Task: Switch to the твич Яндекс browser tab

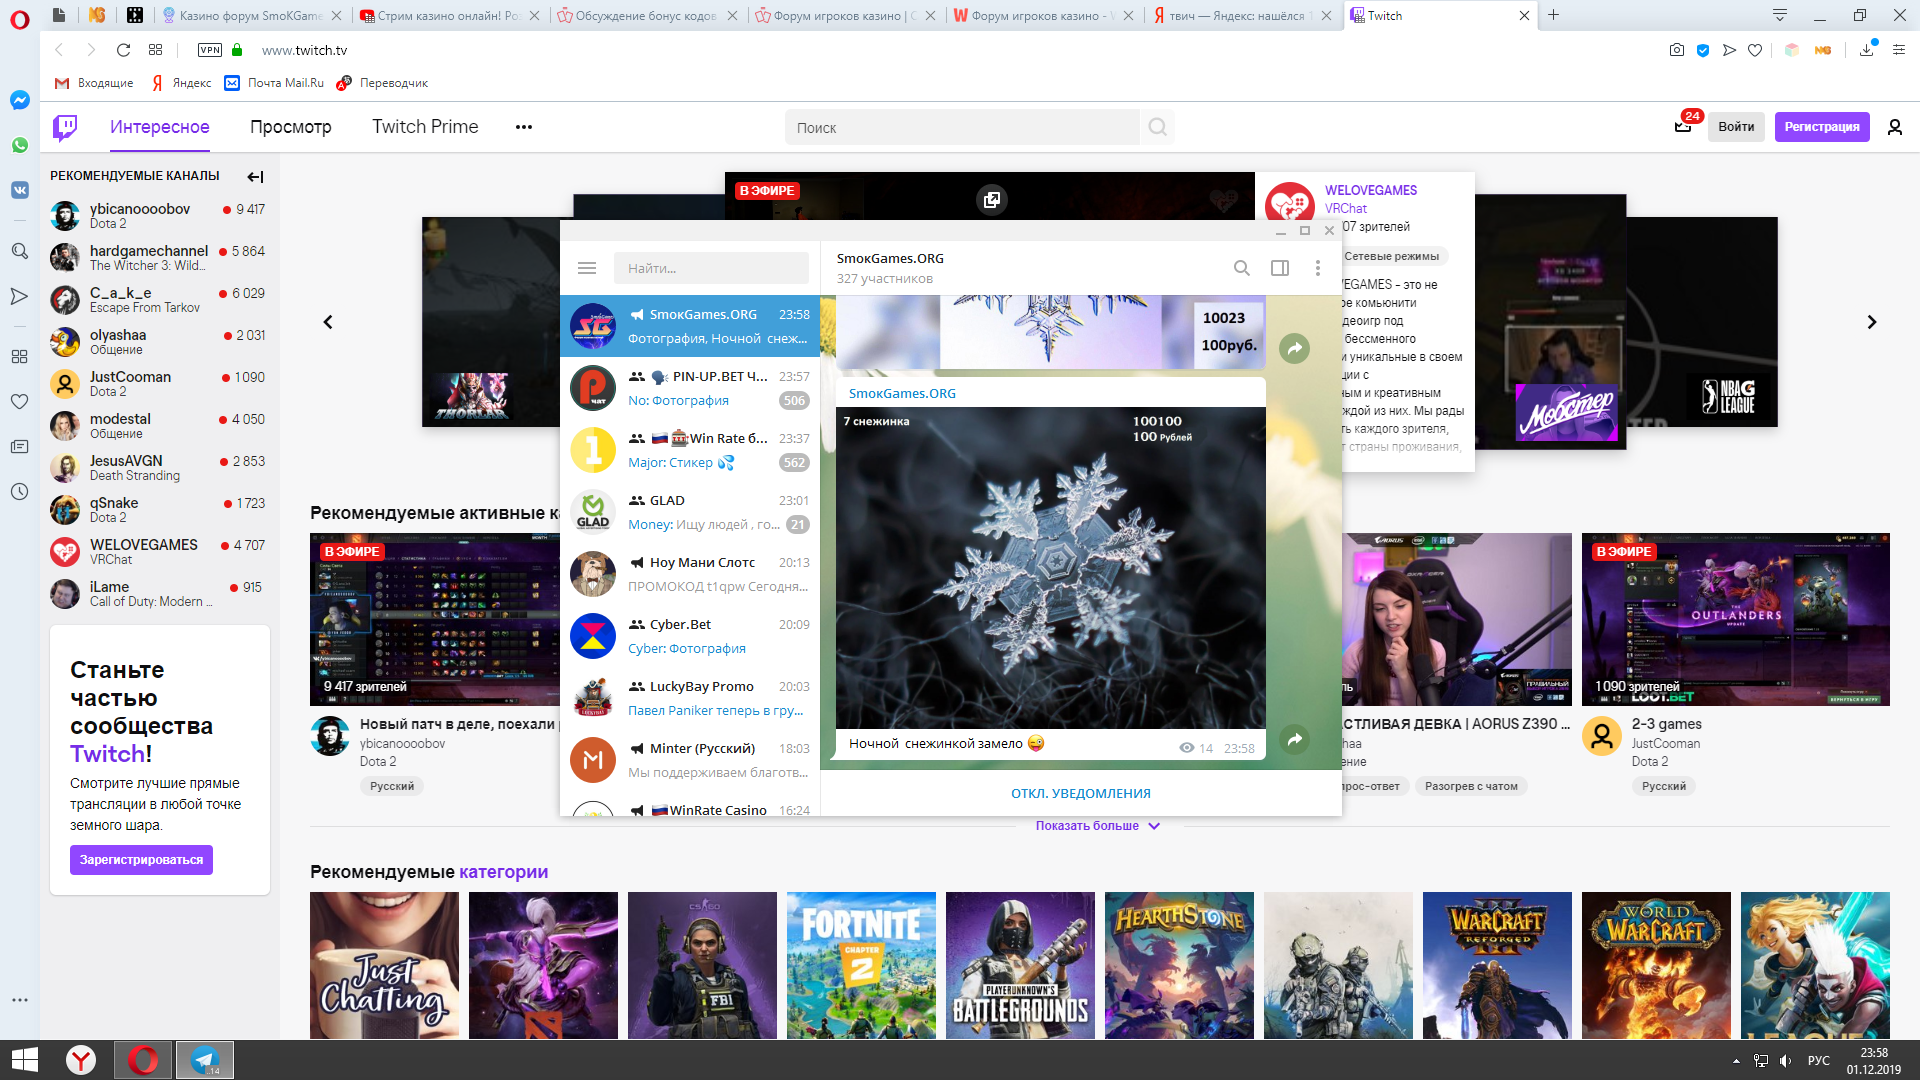Action: tap(1241, 15)
